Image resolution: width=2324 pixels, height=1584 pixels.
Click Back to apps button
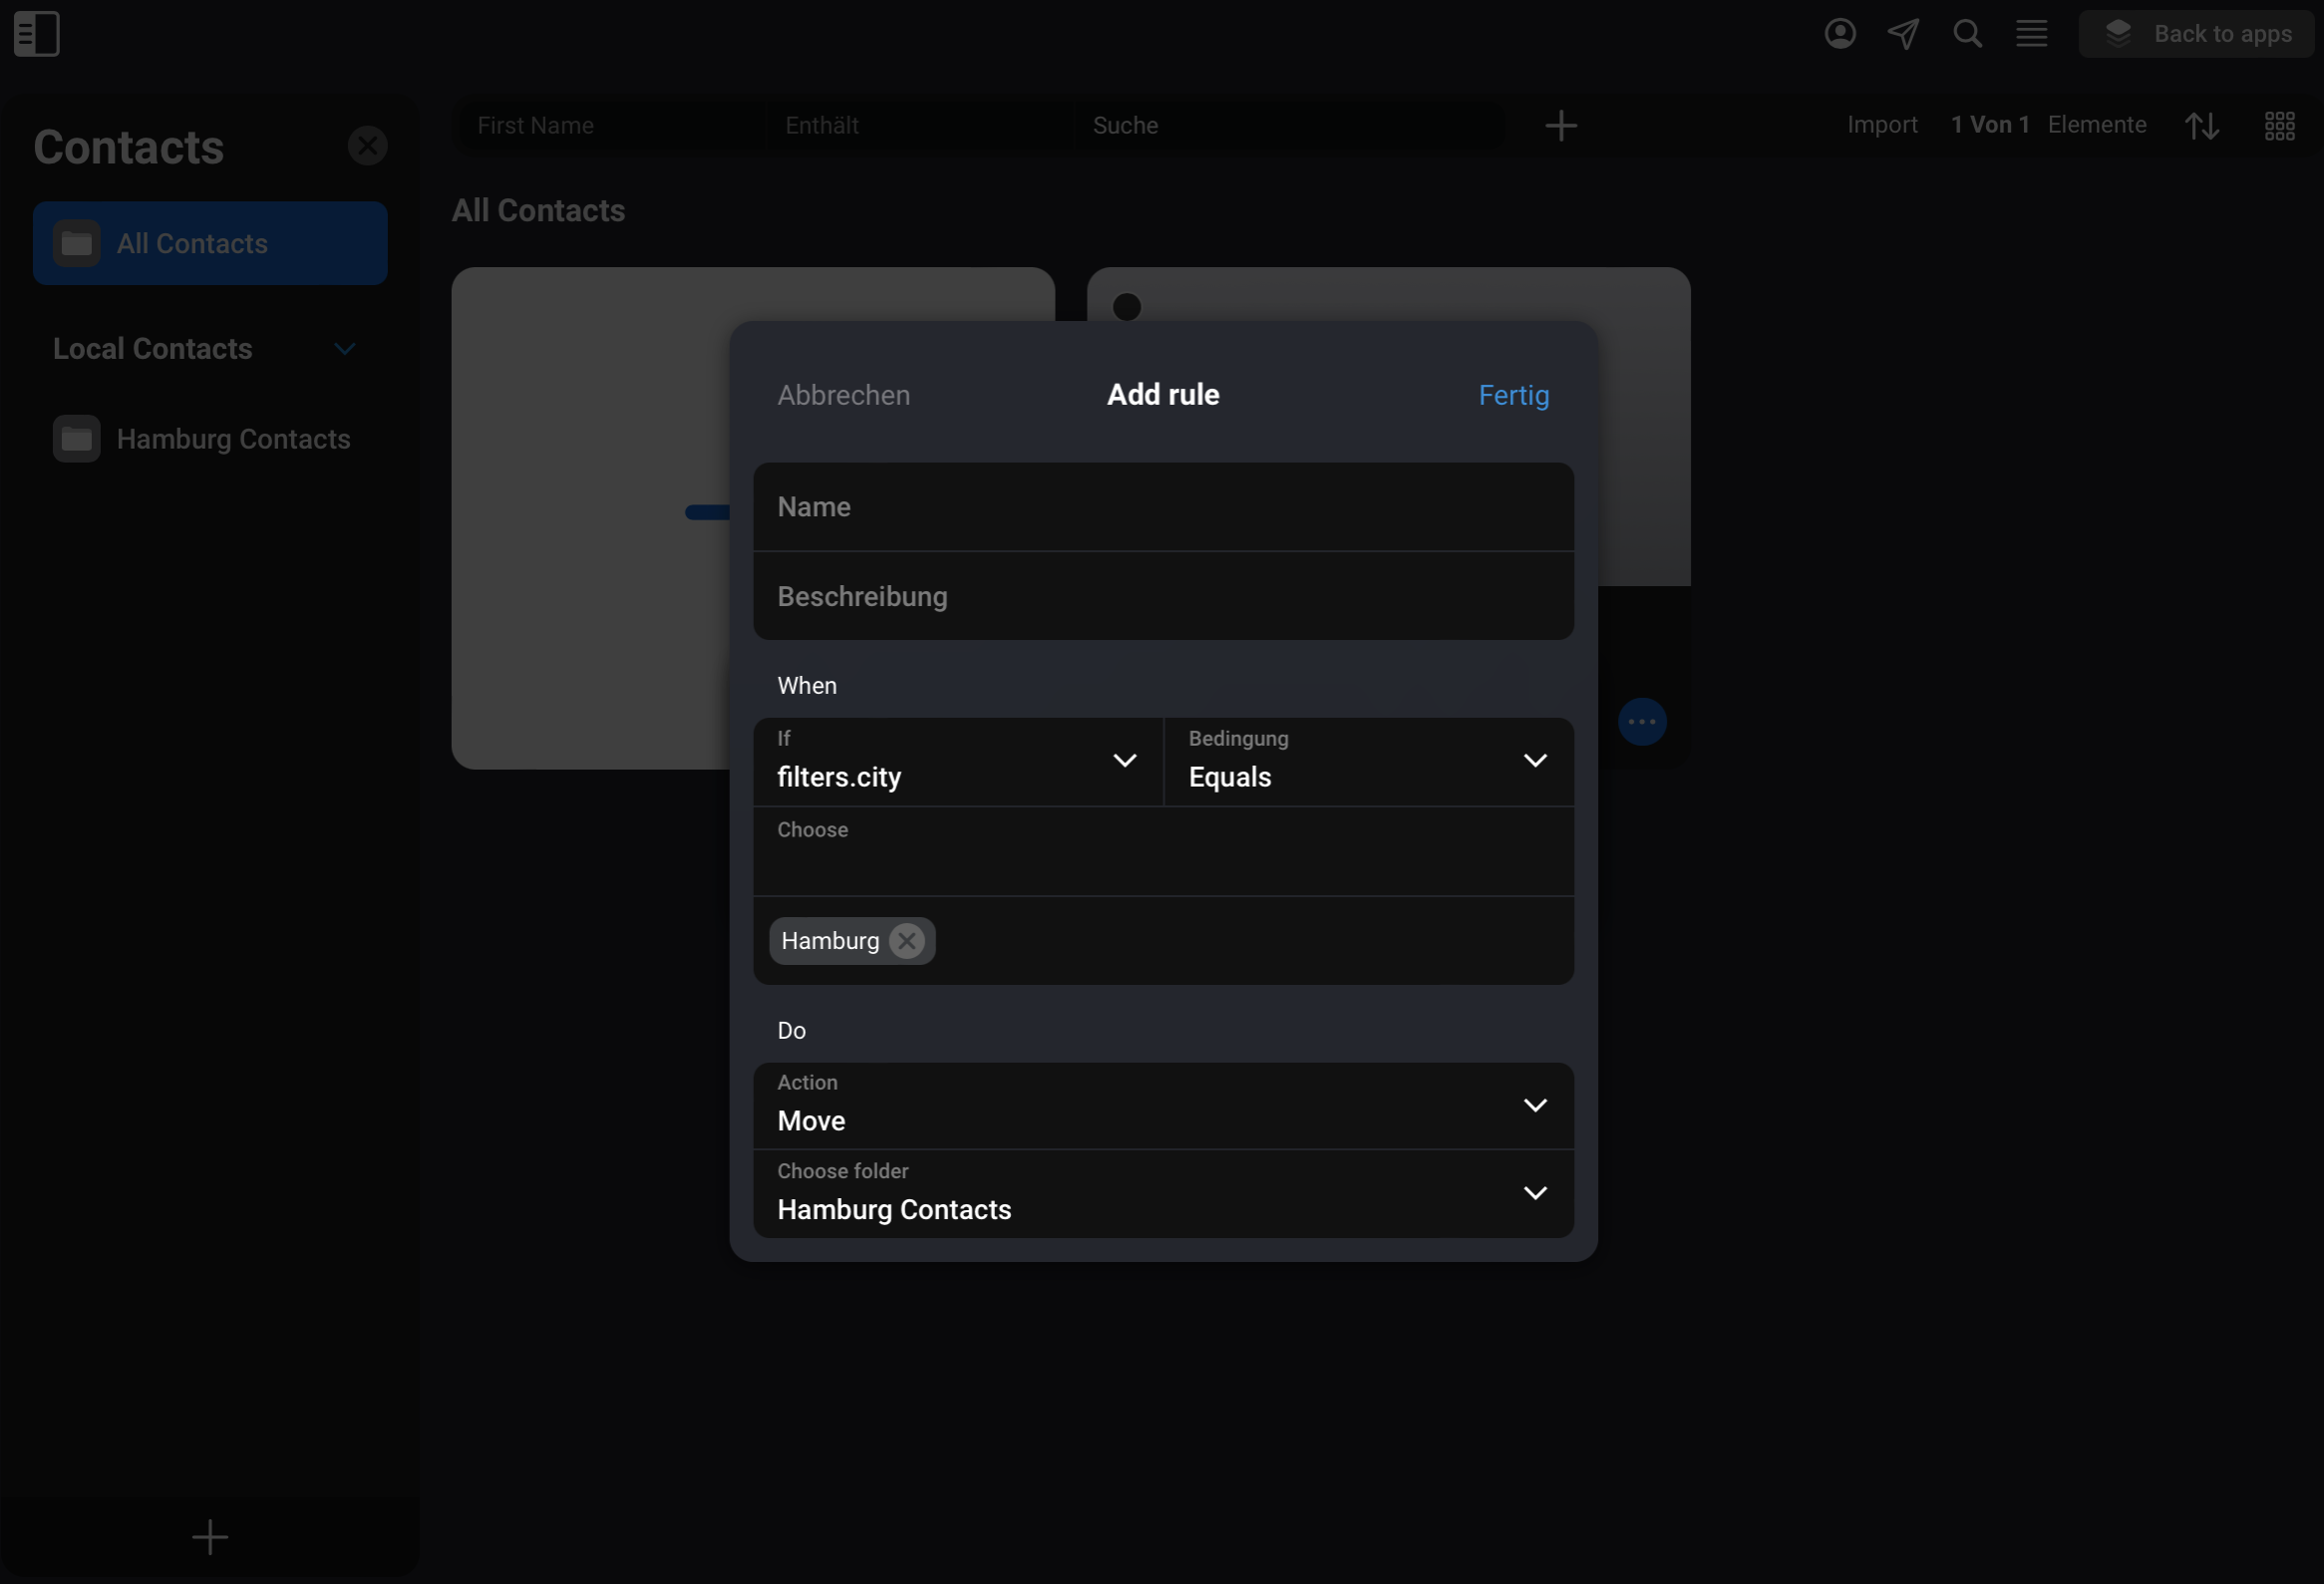tap(2196, 34)
